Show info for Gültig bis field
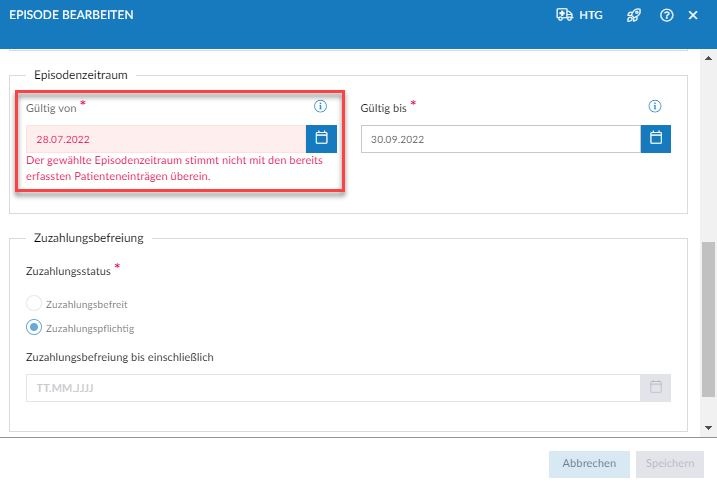The height and width of the screenshot is (487, 717). tap(655, 106)
